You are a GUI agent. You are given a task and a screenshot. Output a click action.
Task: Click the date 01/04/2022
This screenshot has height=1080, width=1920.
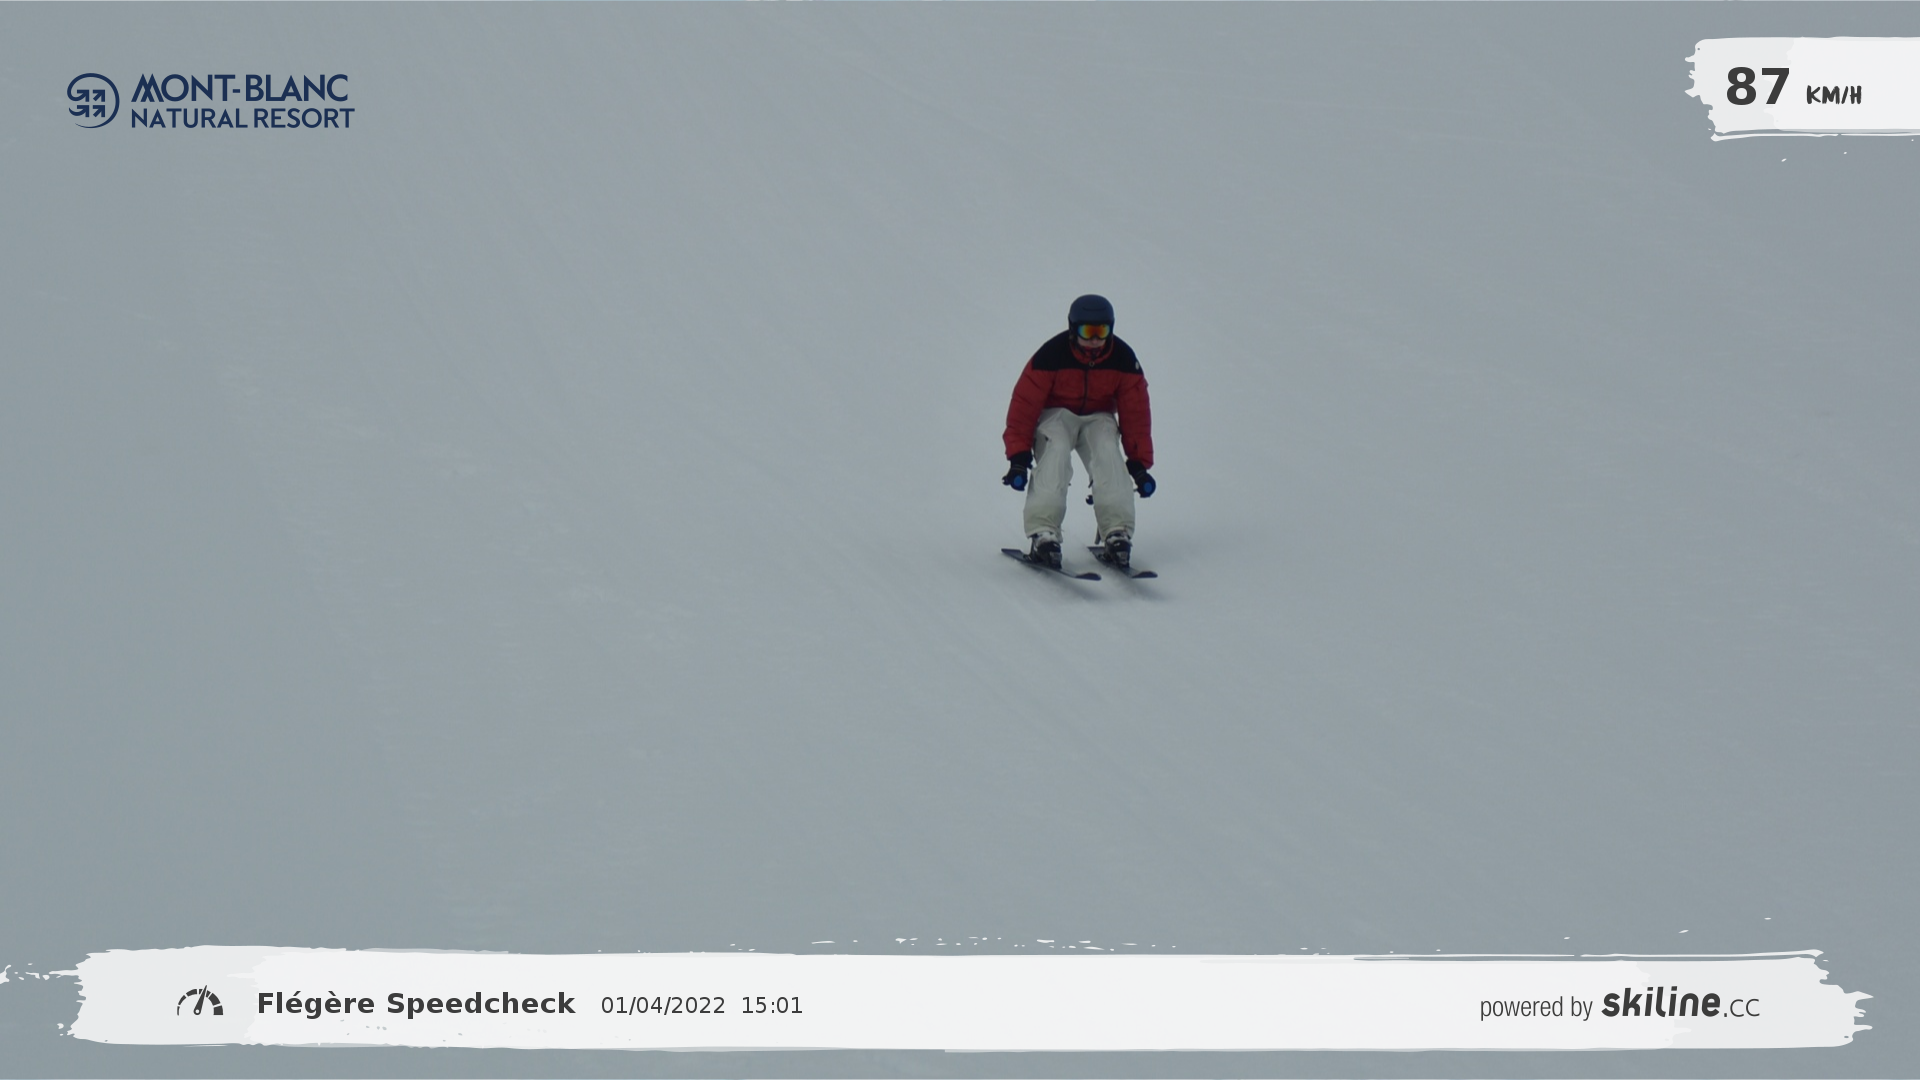[663, 1006]
